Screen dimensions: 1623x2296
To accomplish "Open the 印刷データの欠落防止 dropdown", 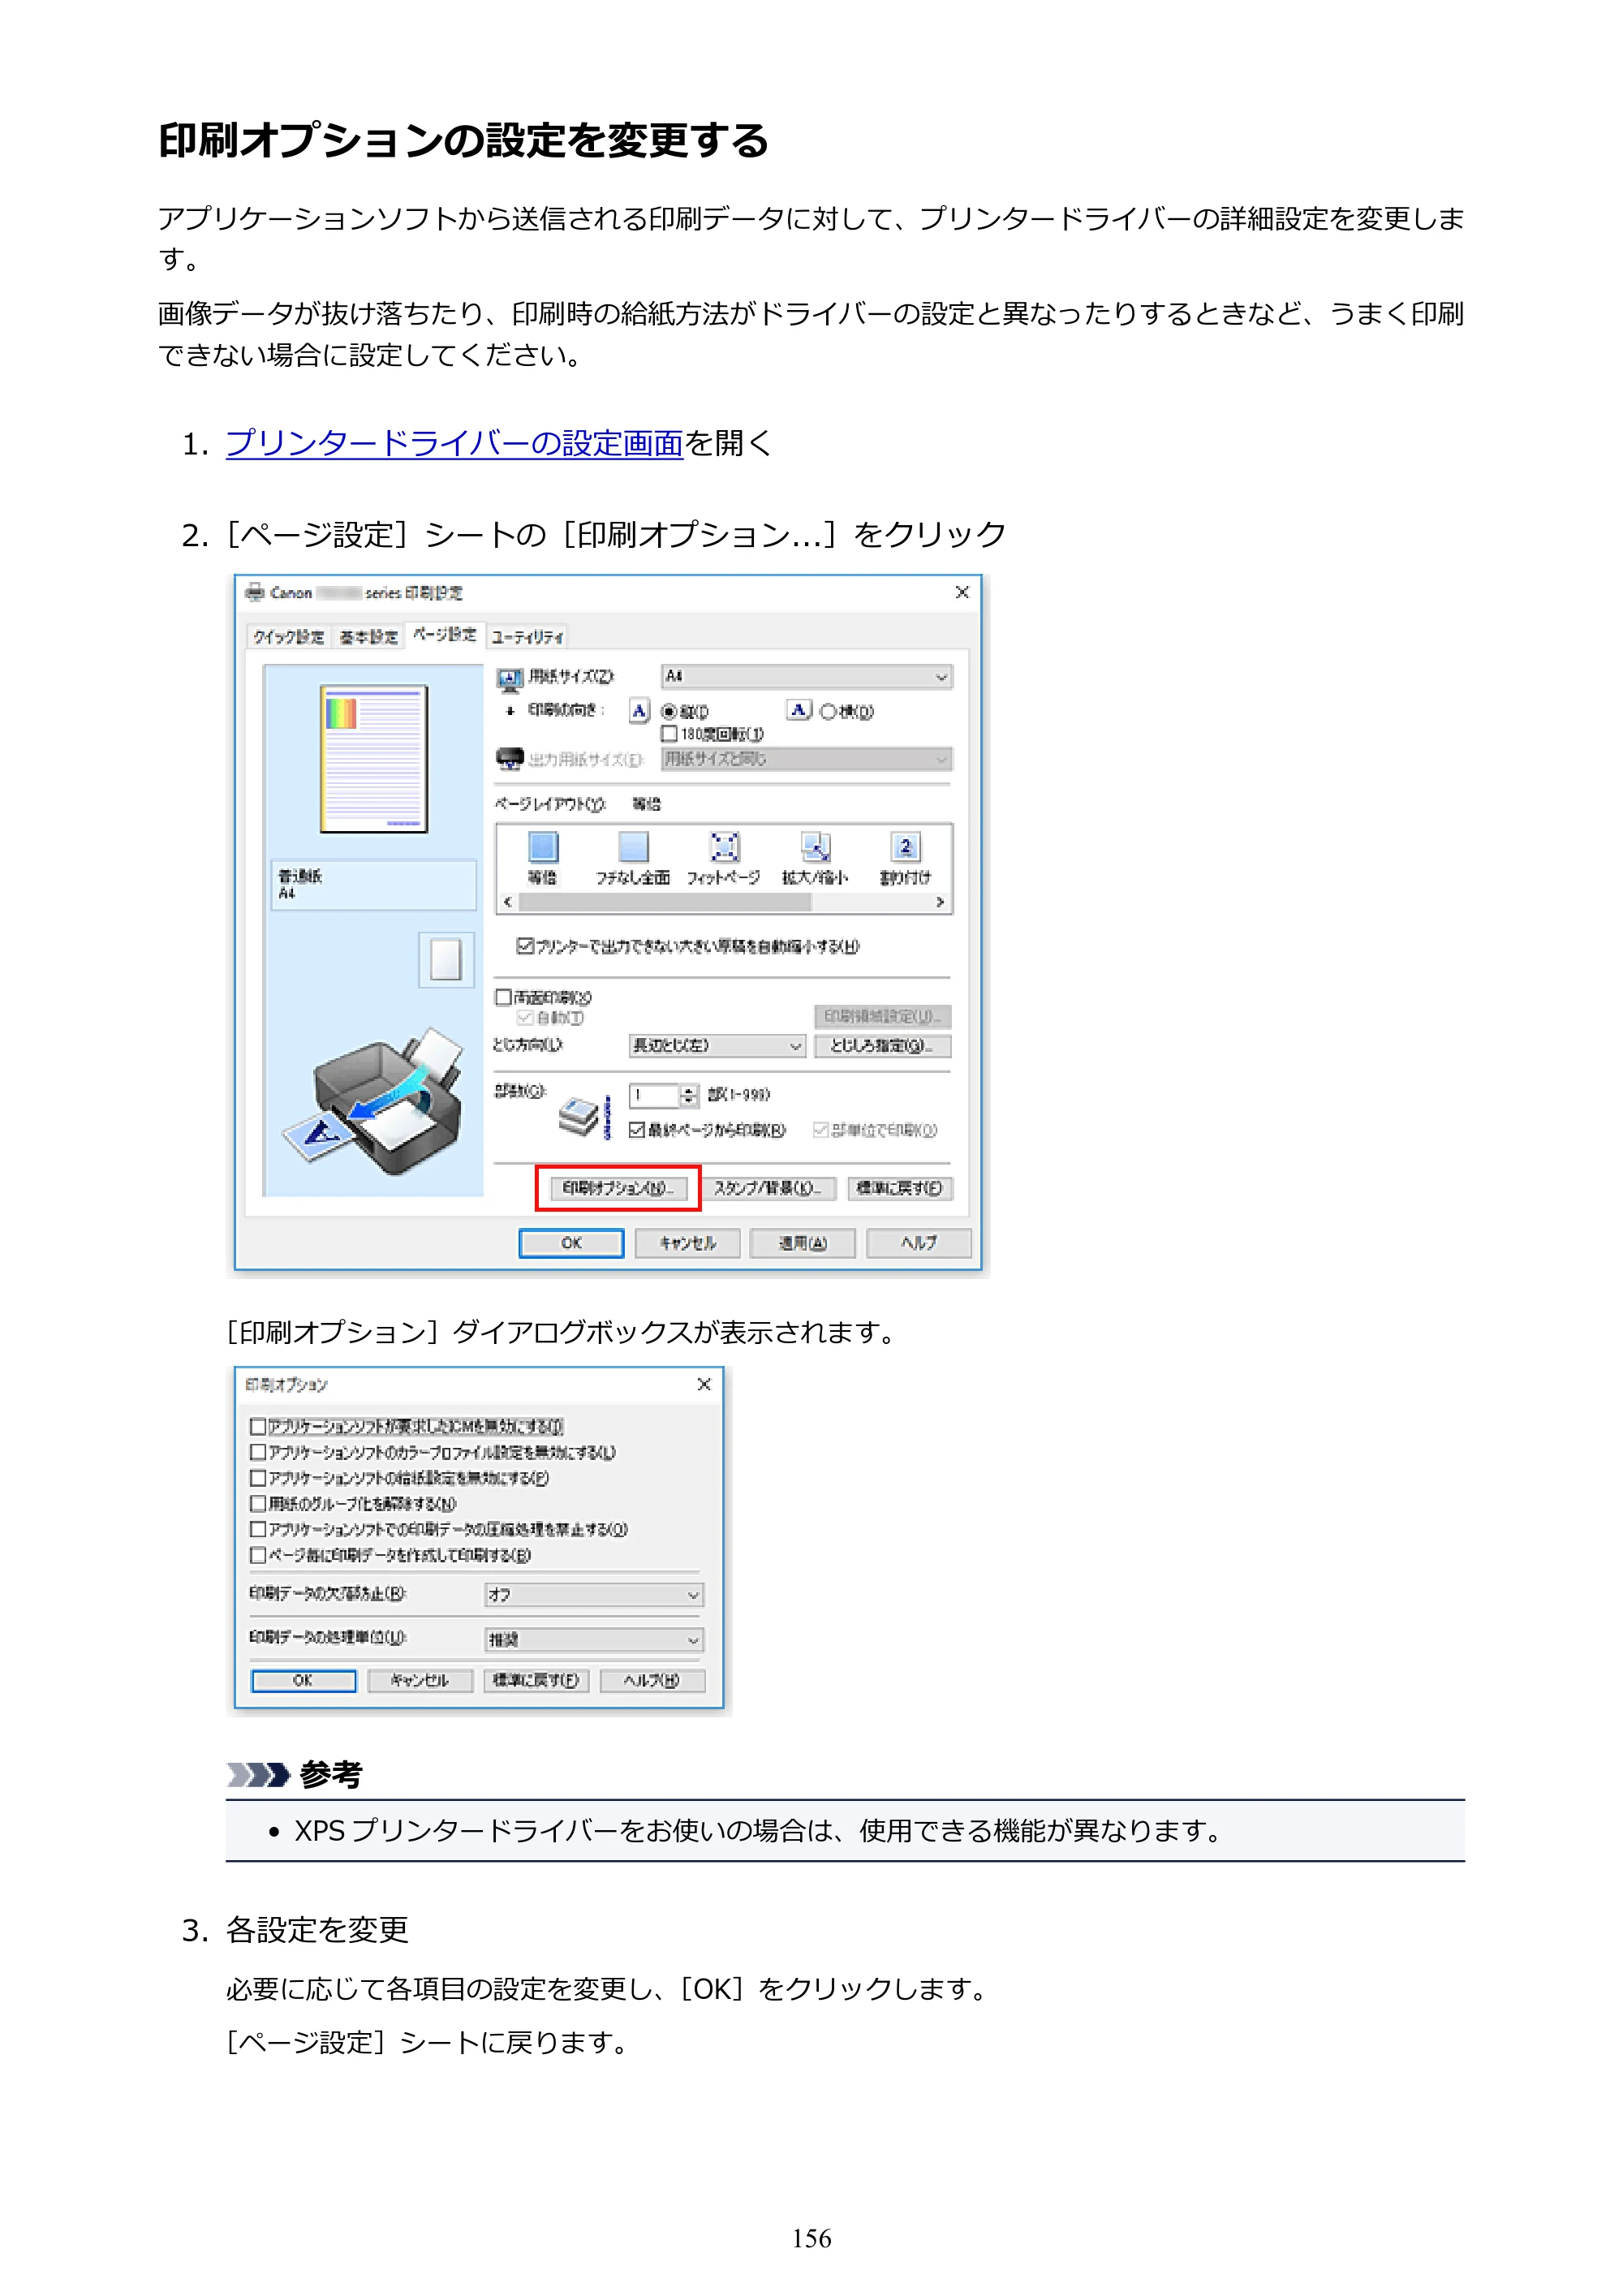I will click(594, 1594).
